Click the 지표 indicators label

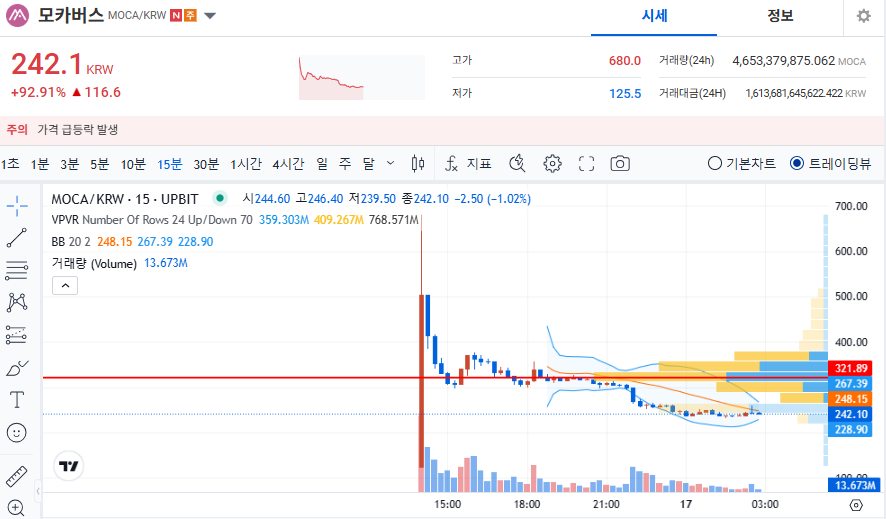click(479, 164)
